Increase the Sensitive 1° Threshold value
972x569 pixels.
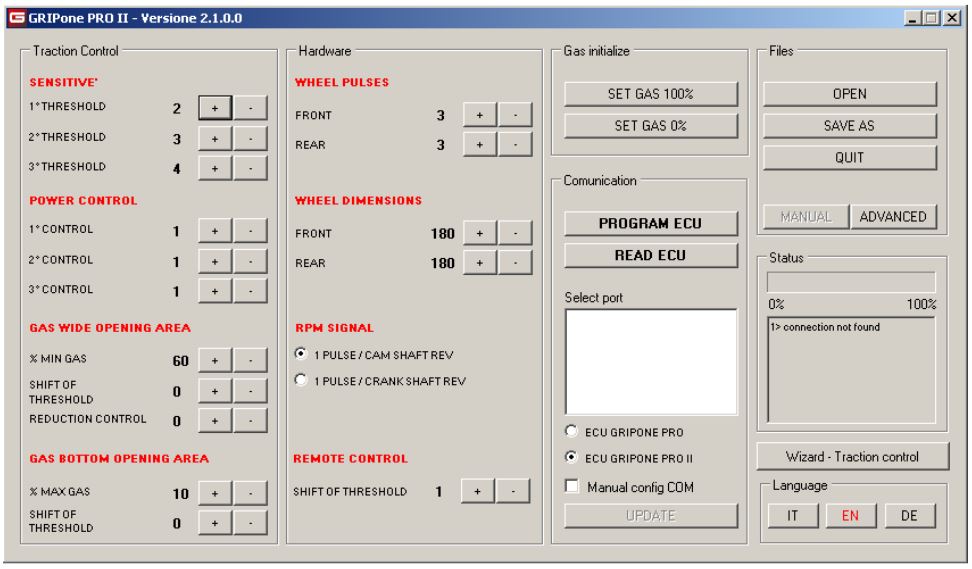[215, 107]
